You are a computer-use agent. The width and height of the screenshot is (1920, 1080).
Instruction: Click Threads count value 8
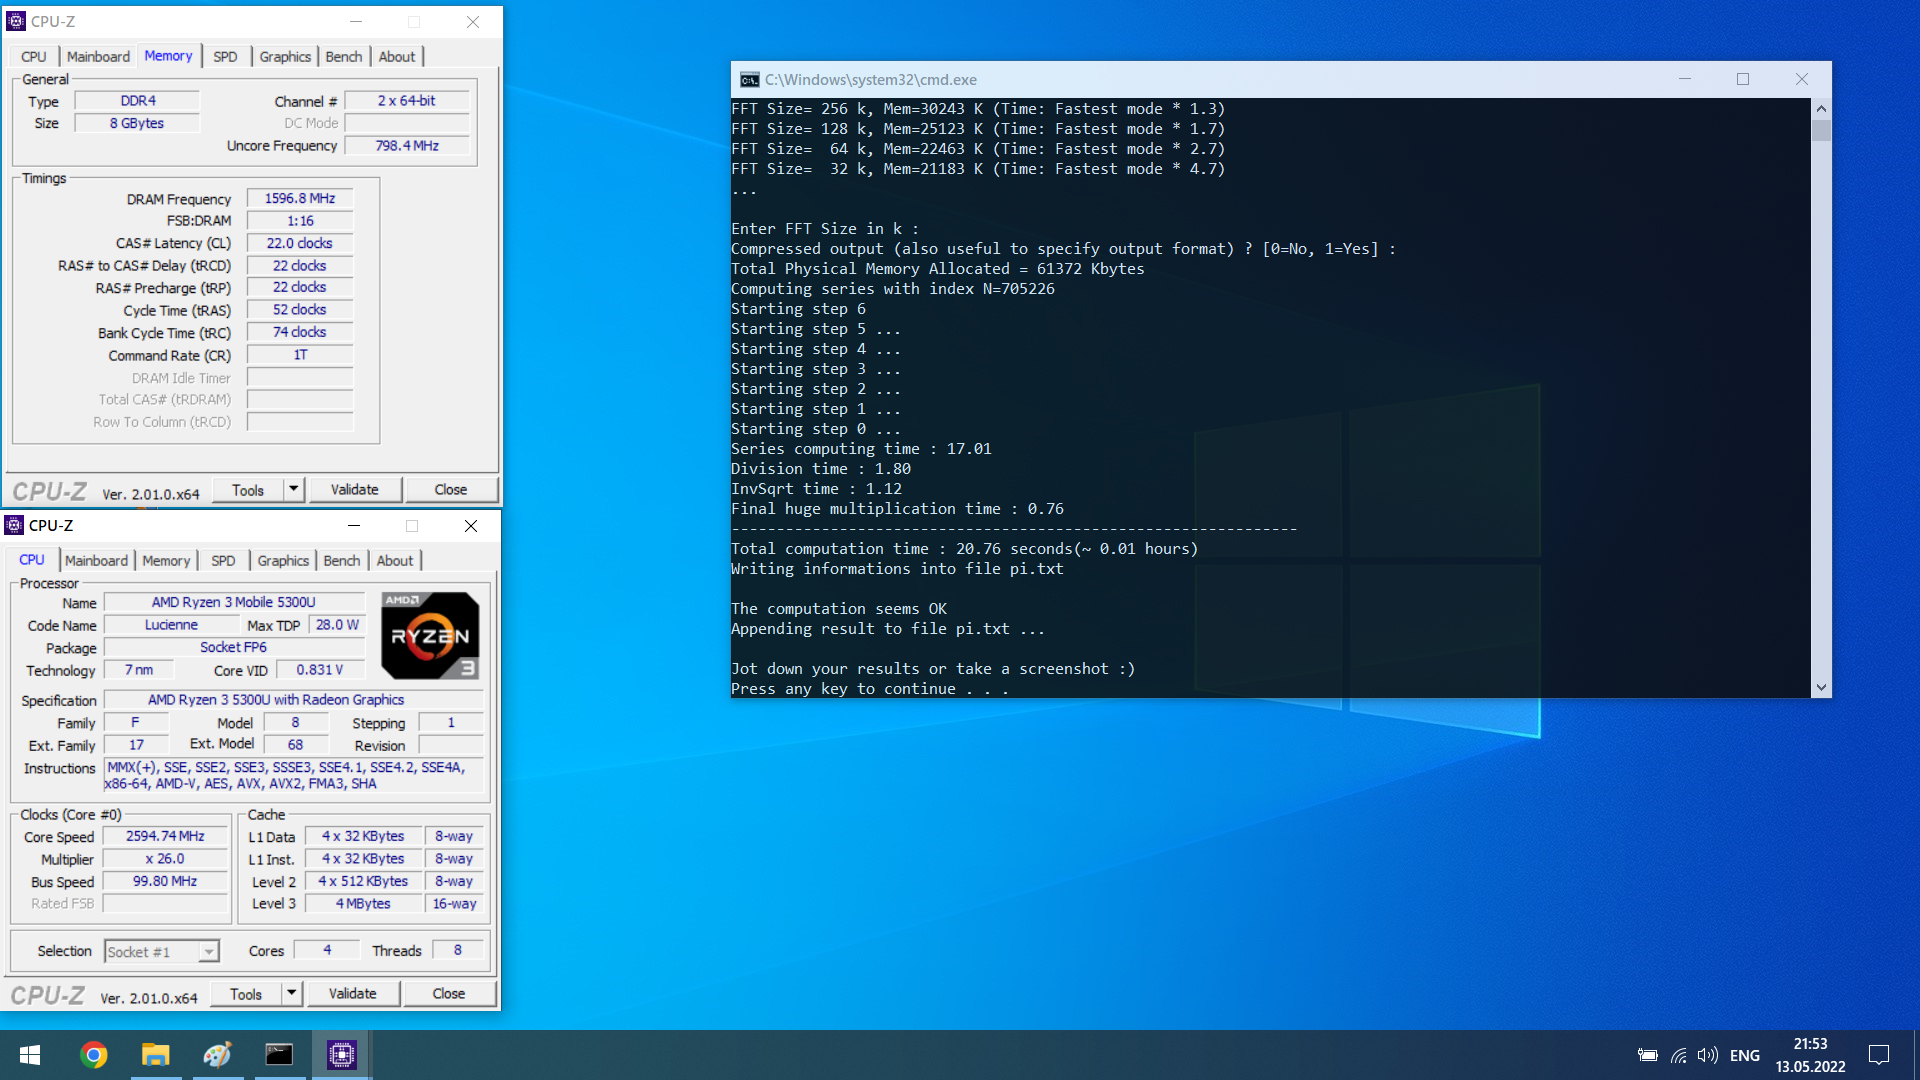(x=458, y=951)
